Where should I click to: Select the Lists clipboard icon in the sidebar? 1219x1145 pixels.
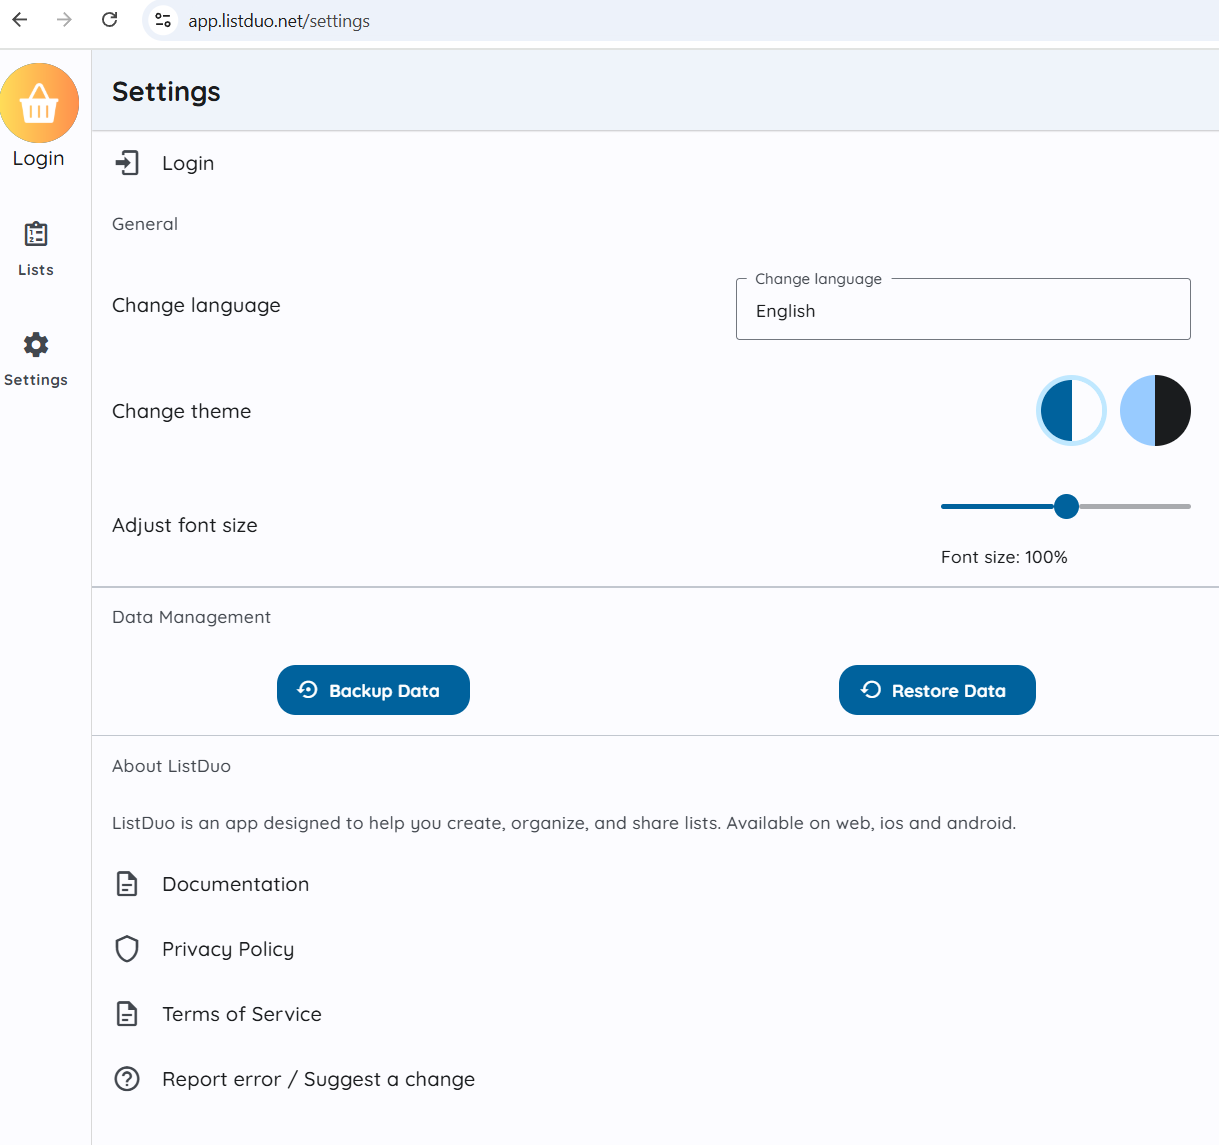(35, 233)
